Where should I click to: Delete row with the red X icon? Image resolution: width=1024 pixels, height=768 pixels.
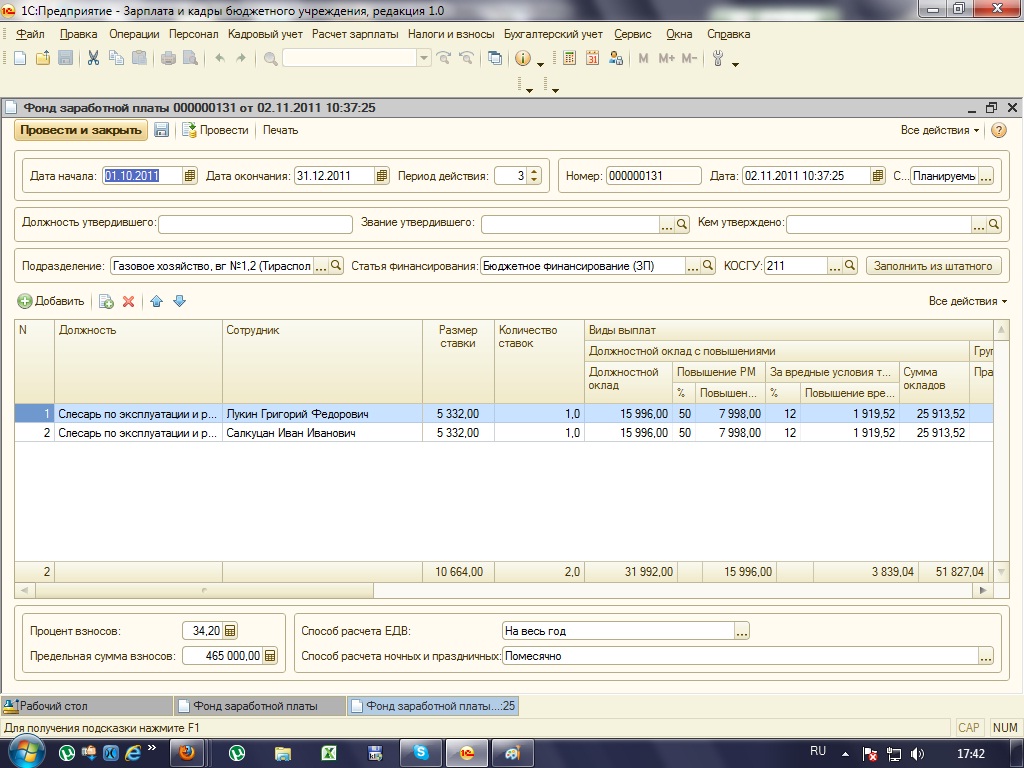(x=129, y=301)
